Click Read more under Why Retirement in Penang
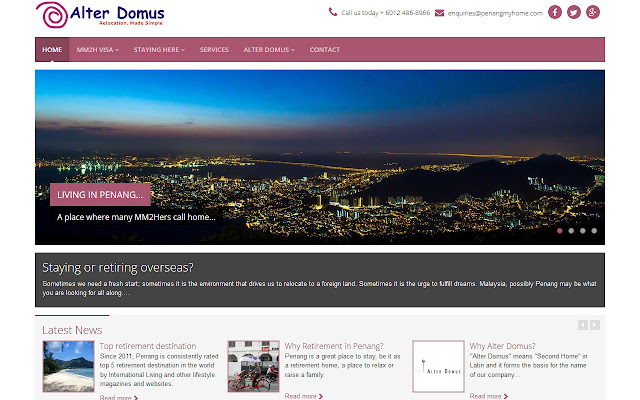This screenshot has height=400, width=640. coord(304,396)
